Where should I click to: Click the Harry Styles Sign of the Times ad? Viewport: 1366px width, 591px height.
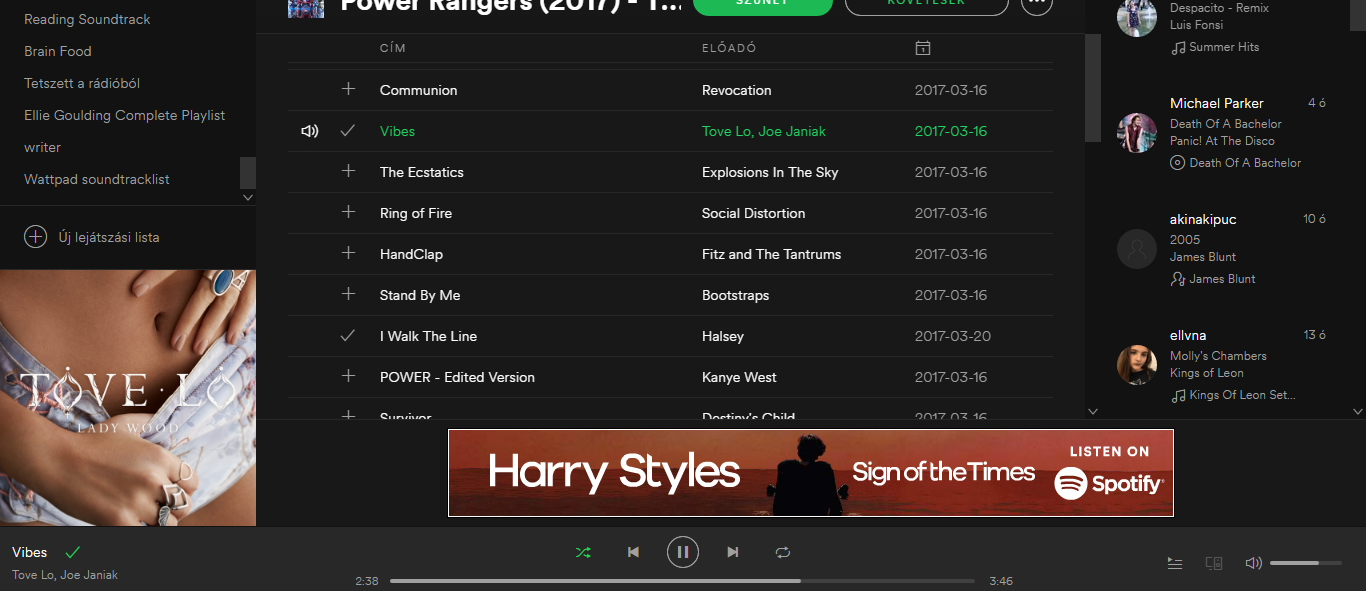click(x=811, y=473)
